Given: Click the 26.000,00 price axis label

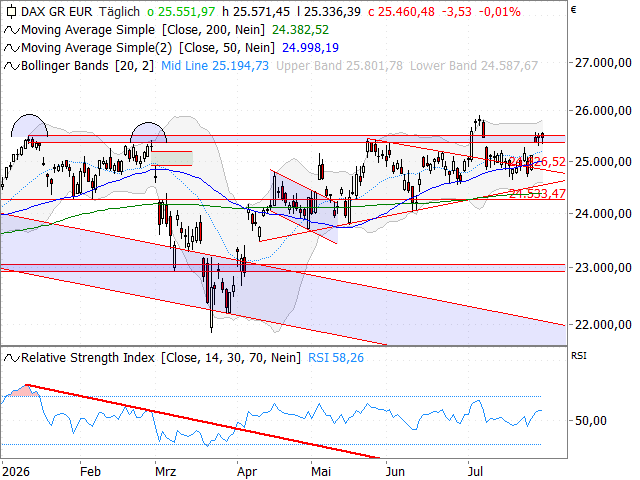Looking at the screenshot, I should pos(603,111).
